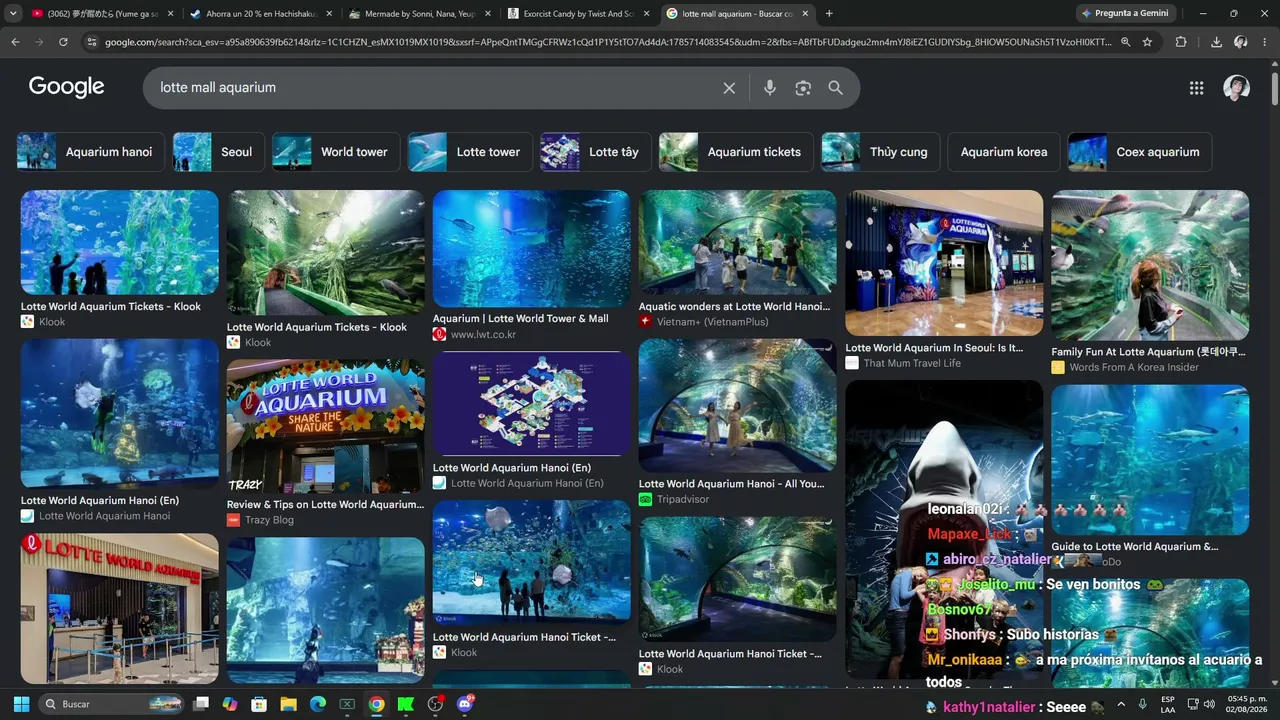This screenshot has height=720, width=1280.
Task: Filter by Aquarium hanoi chip
Action: pos(90,152)
